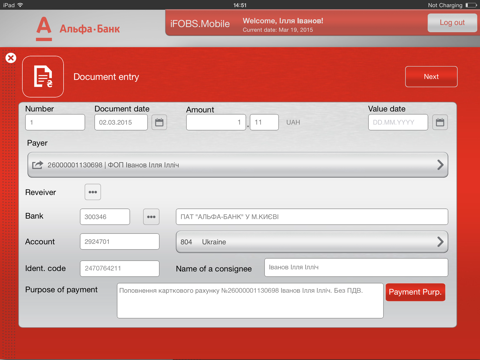Tap the iPad battery status indicator
The width and height of the screenshot is (480, 360).
[471, 5]
